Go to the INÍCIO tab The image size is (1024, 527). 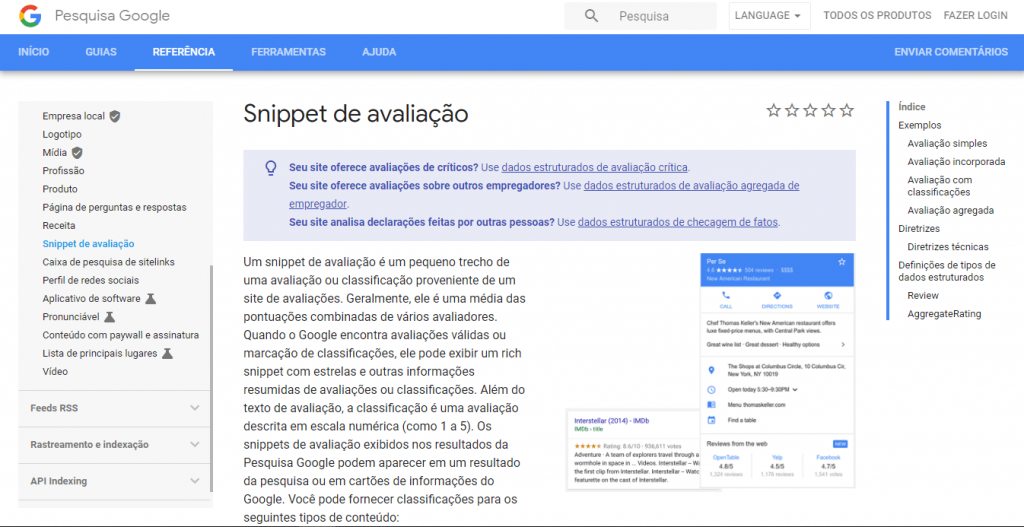coord(33,52)
